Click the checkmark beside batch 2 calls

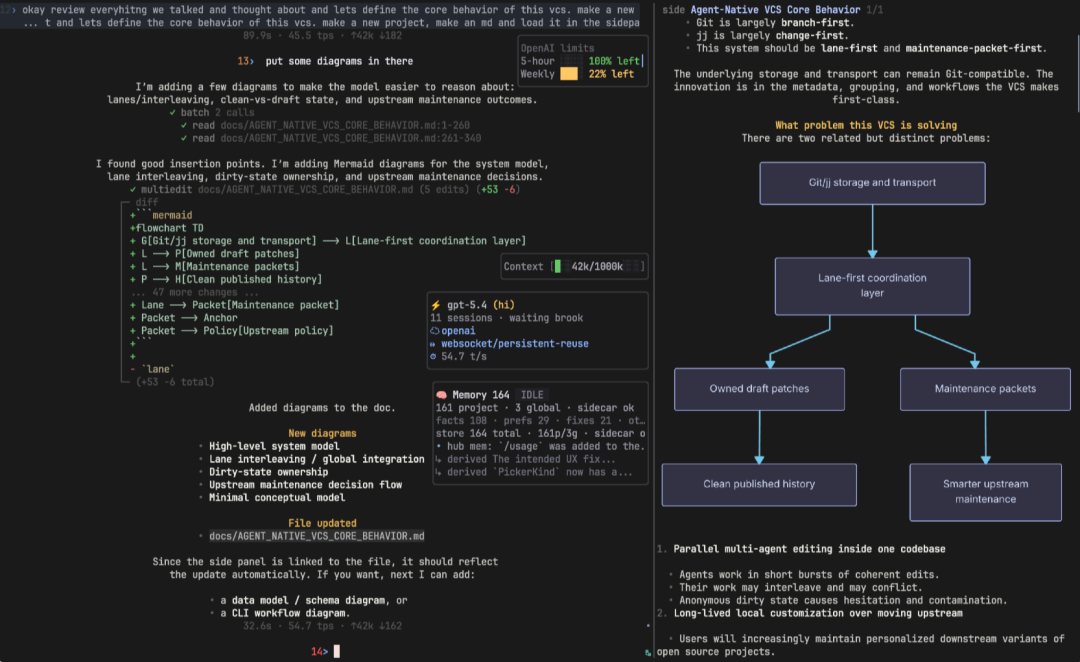[173, 112]
